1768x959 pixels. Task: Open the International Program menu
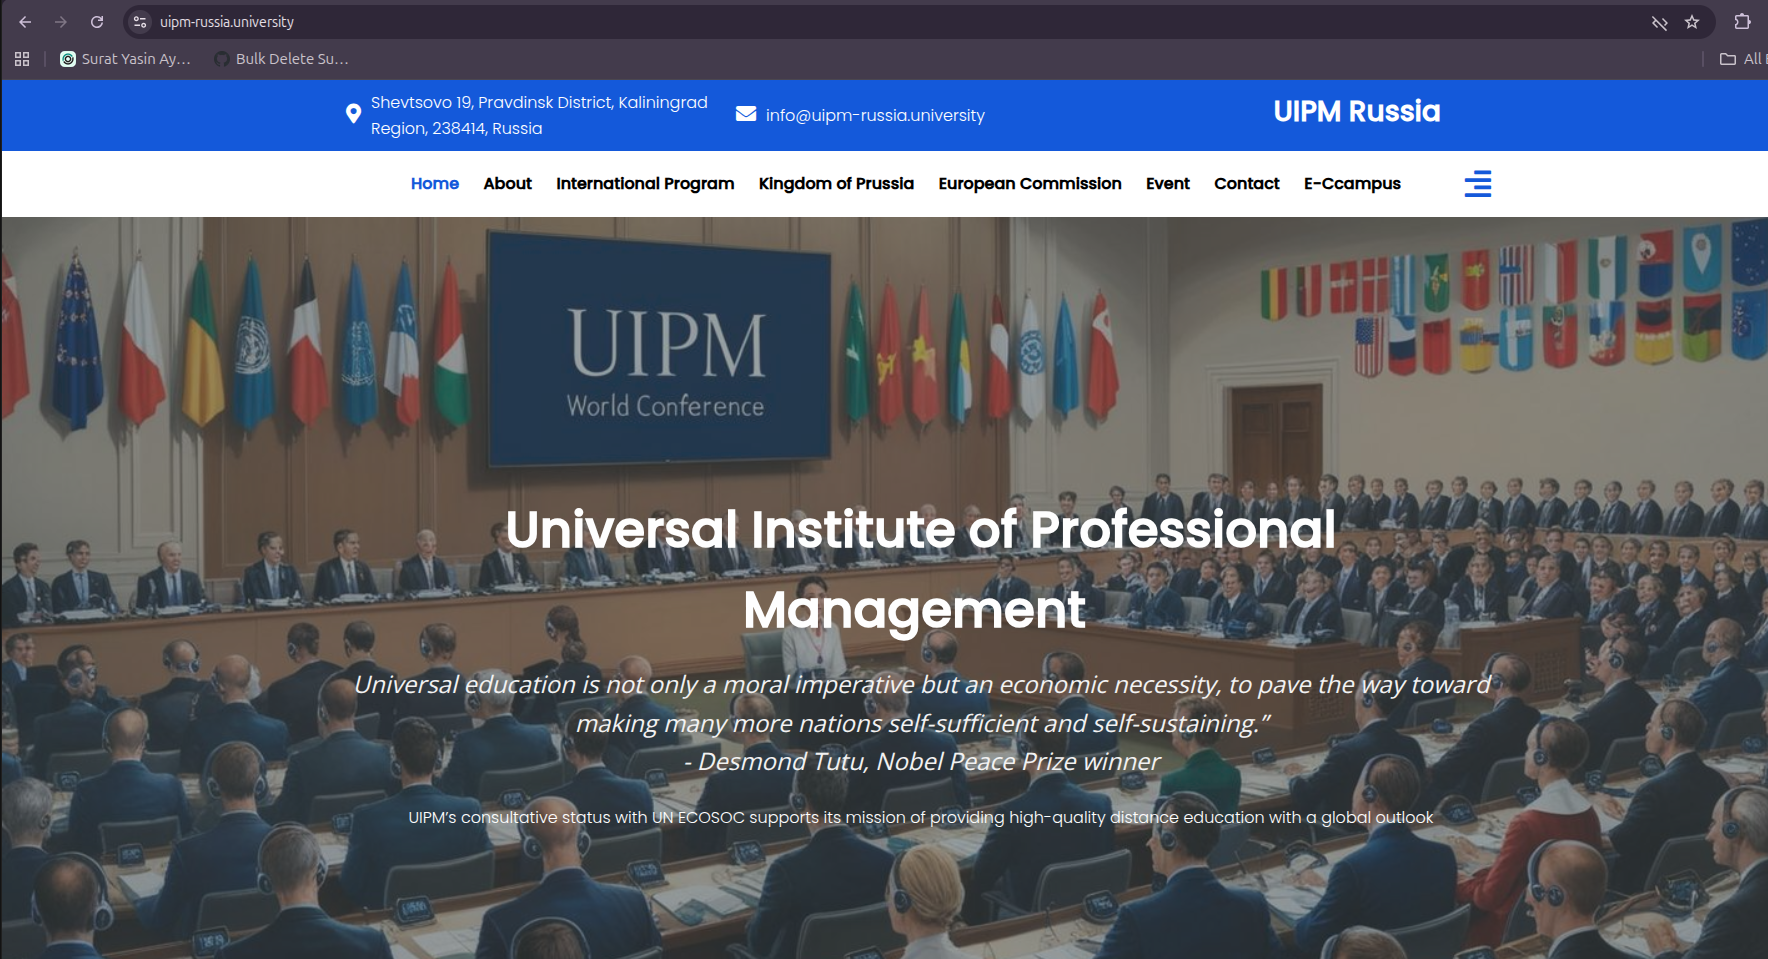(645, 184)
